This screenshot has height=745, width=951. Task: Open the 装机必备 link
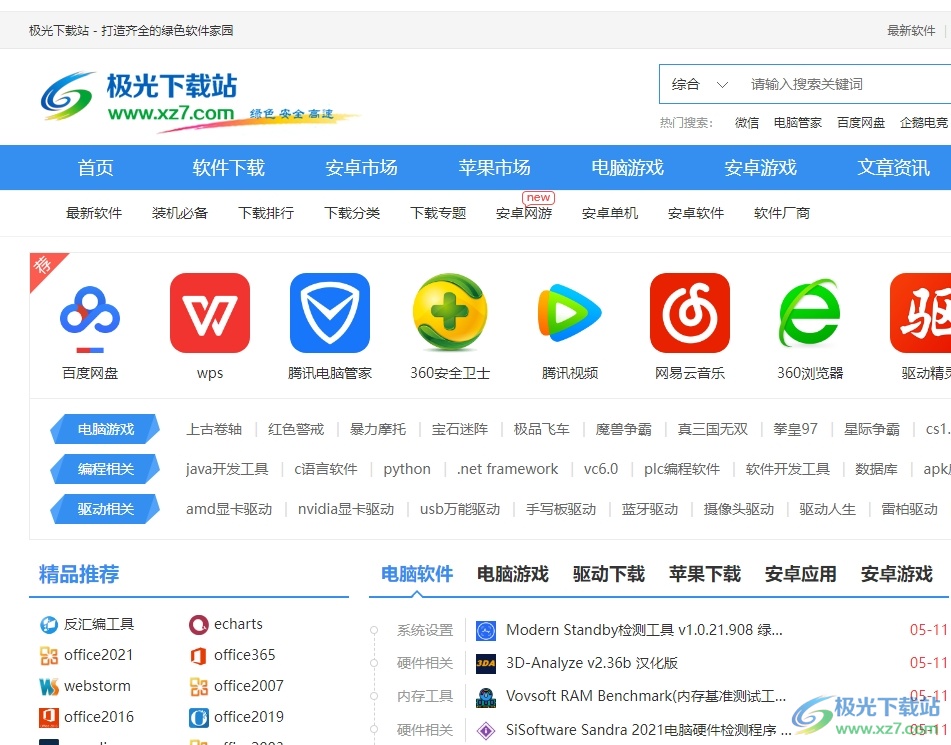click(x=180, y=213)
